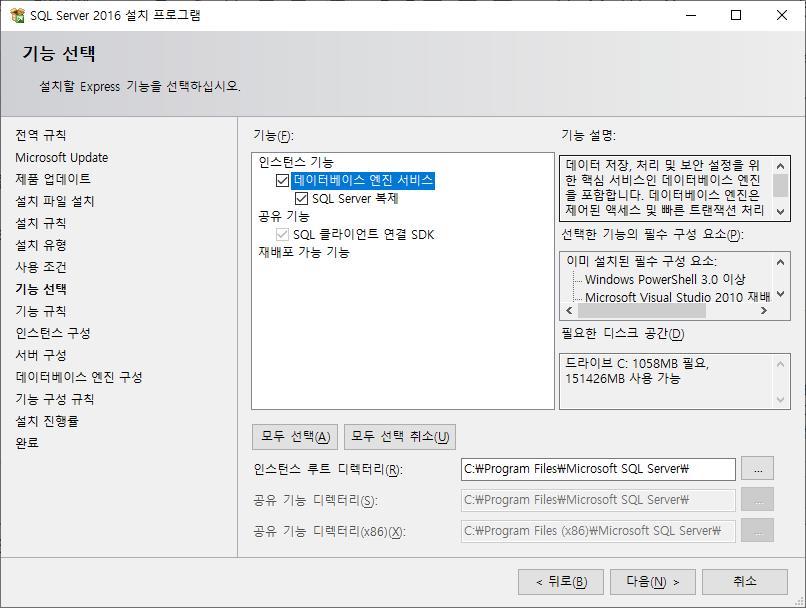Viewport: 806px width, 608px height.
Task: Click the 인스턴스 기능 group heading
Action: pyautogui.click(x=296, y=162)
